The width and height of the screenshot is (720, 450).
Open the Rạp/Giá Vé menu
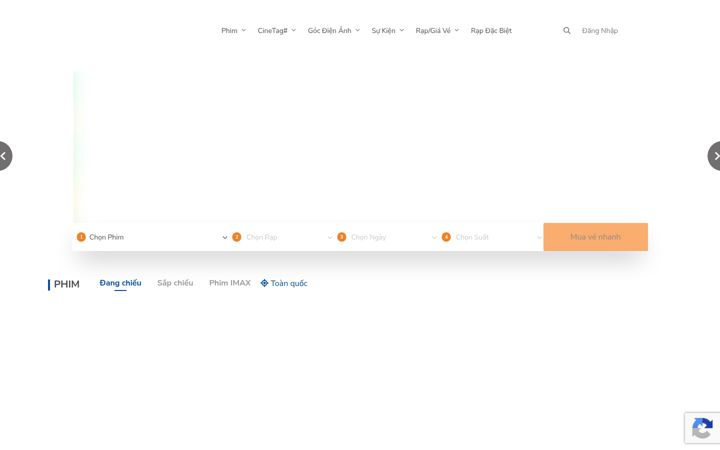pos(437,31)
